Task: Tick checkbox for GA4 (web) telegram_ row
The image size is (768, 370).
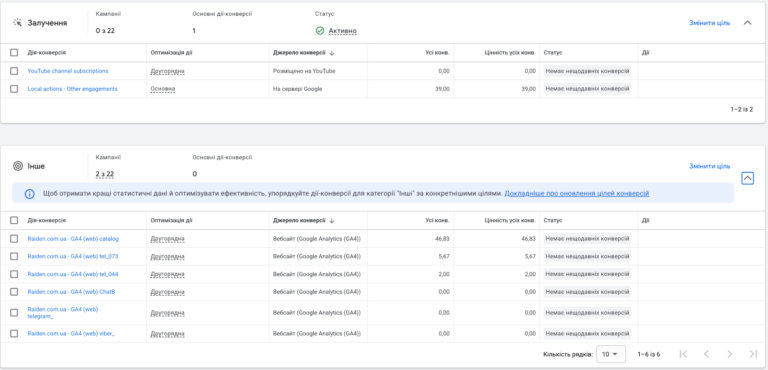Action: pos(14,313)
